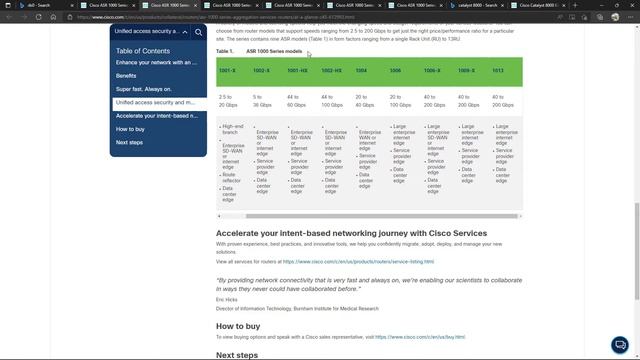Select the 1001-X column header
640x360 pixels.
pos(227,71)
